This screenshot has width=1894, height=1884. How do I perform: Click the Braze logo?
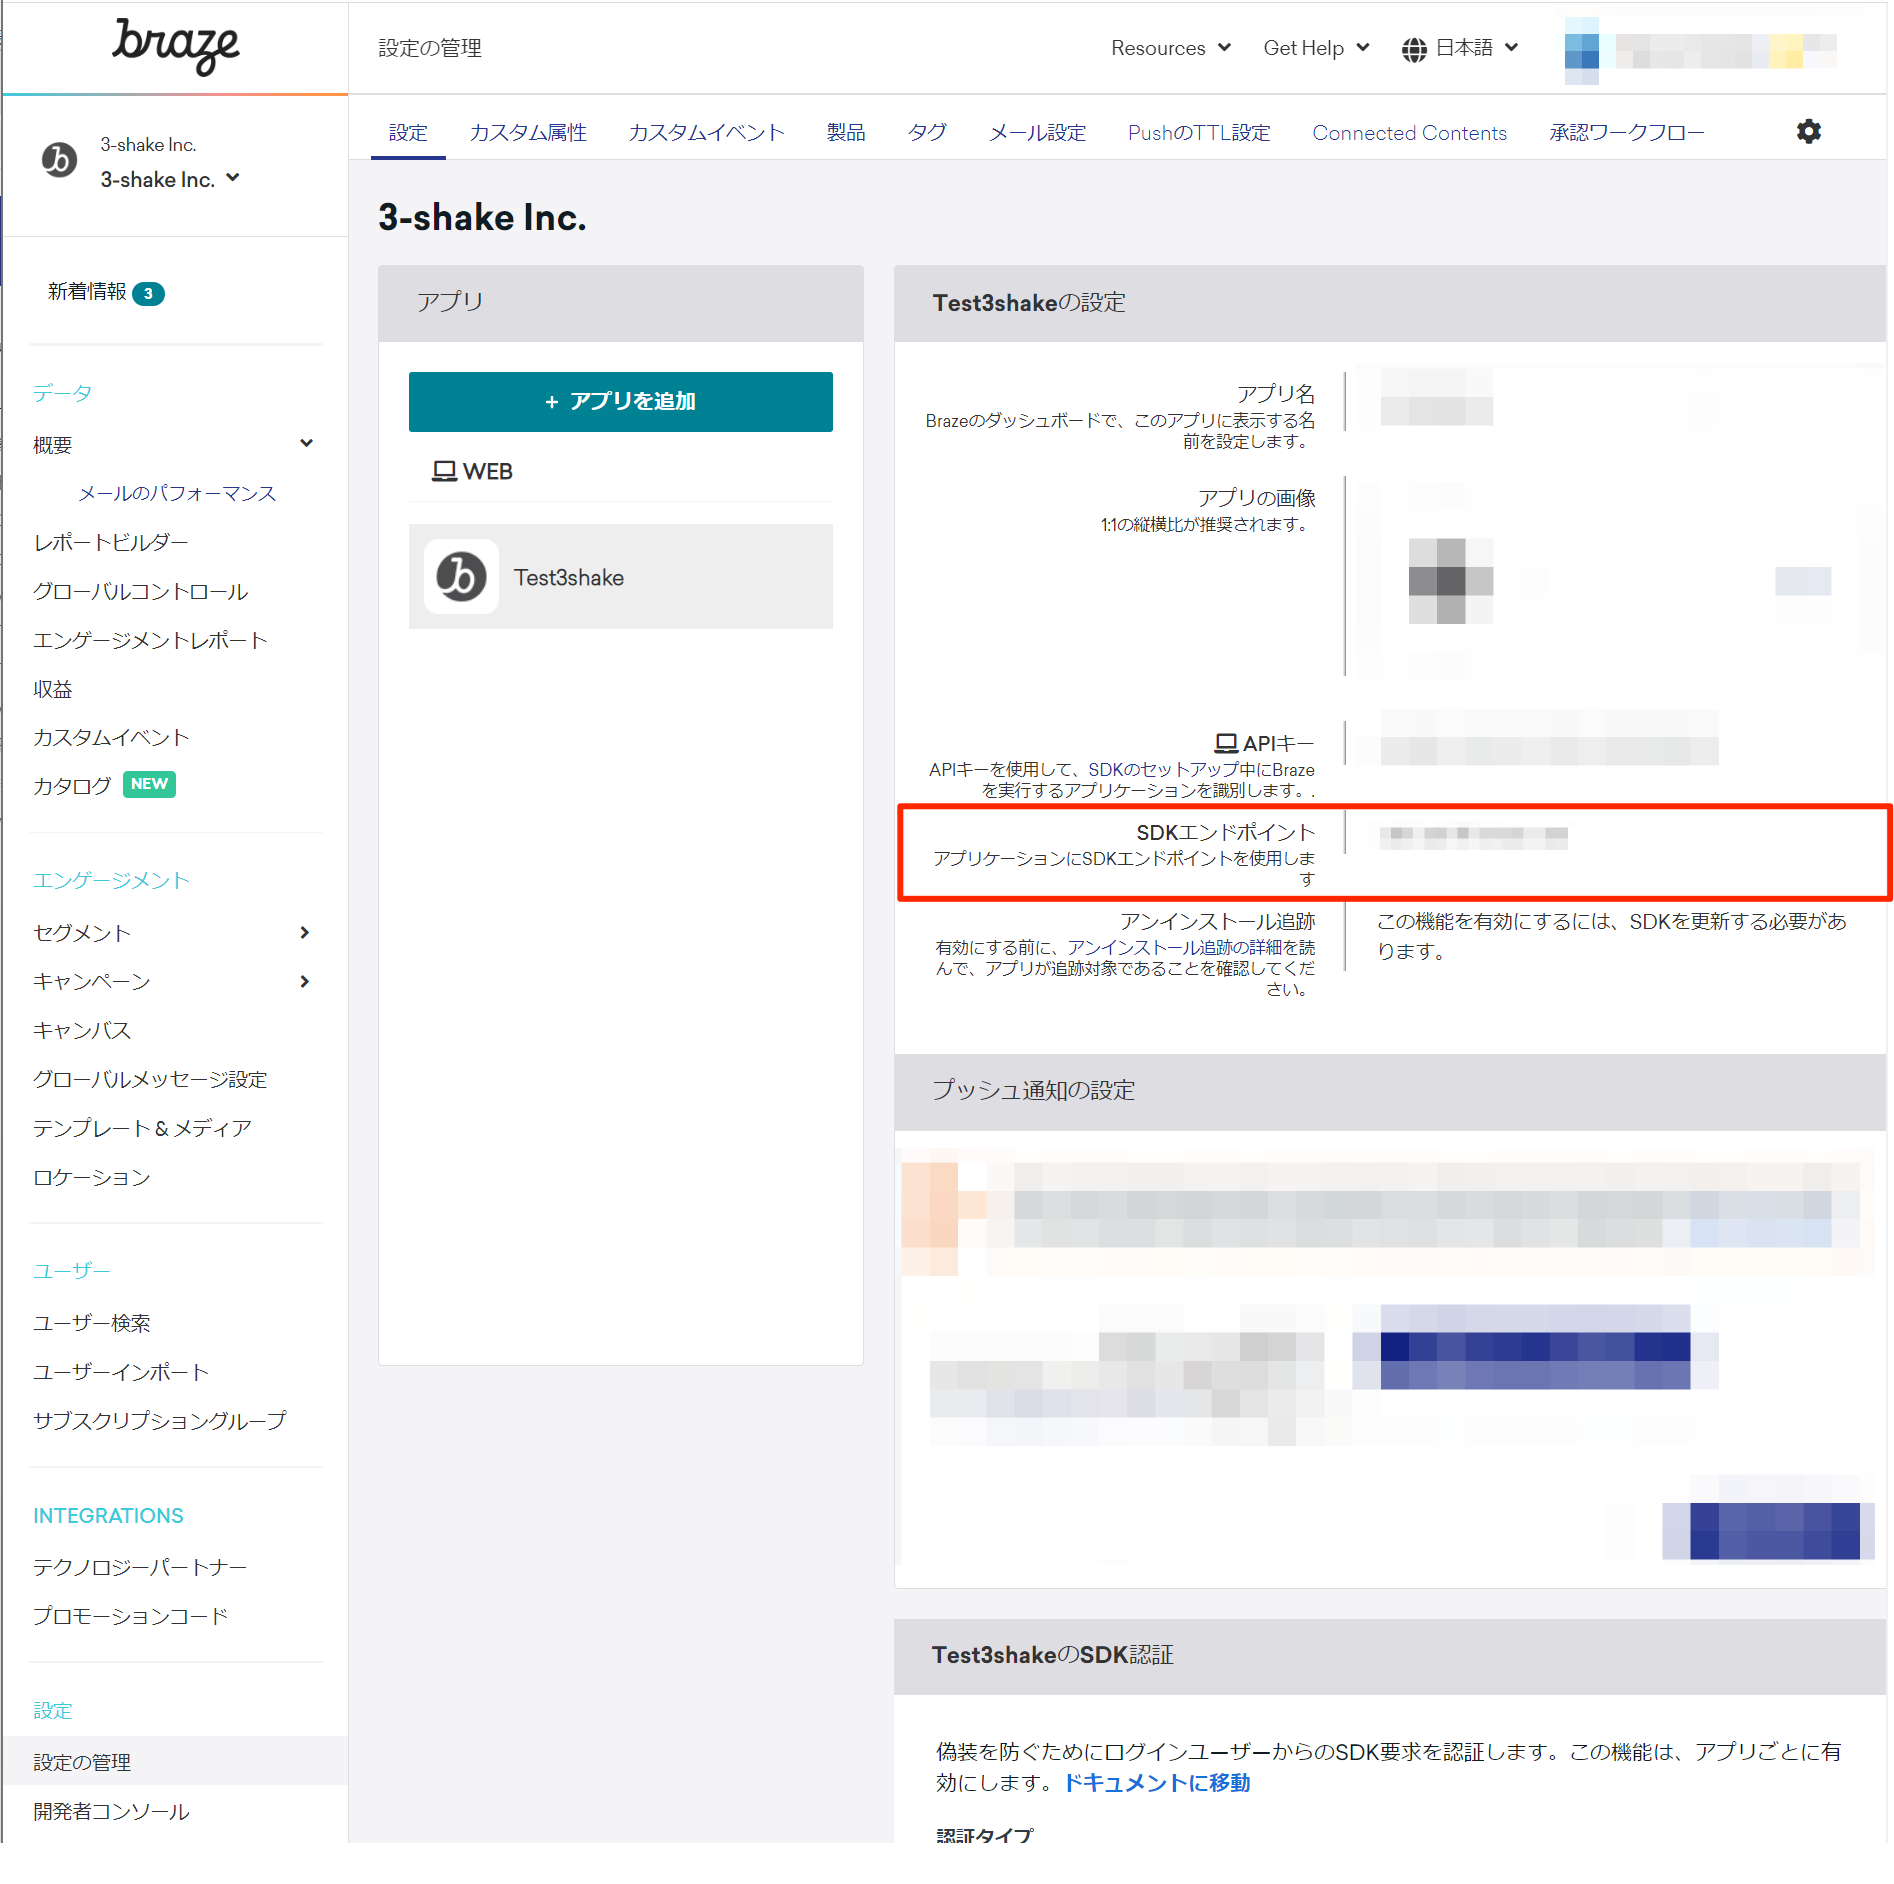click(x=175, y=46)
